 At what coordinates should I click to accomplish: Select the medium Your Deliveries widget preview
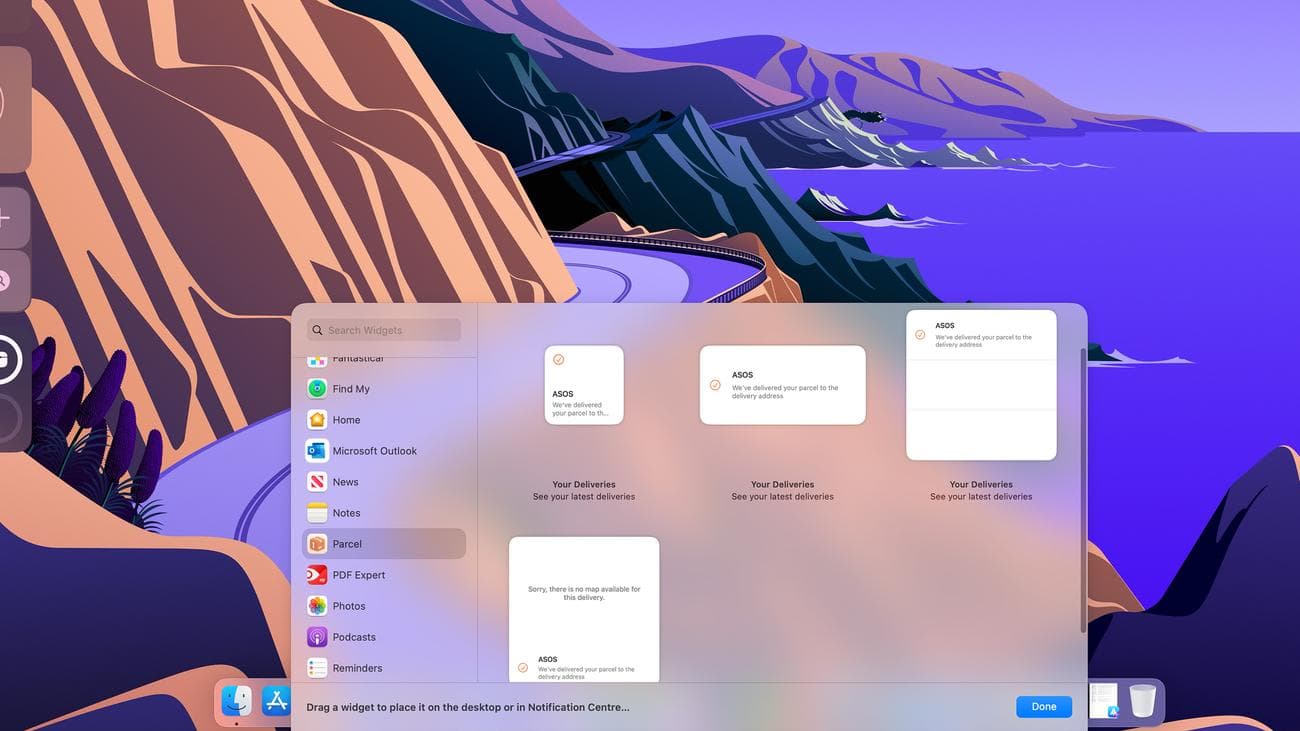click(782, 384)
